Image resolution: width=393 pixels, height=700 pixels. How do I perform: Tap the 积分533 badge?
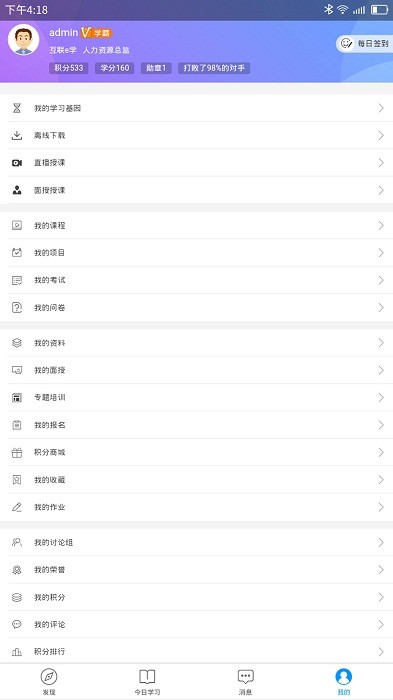point(69,68)
